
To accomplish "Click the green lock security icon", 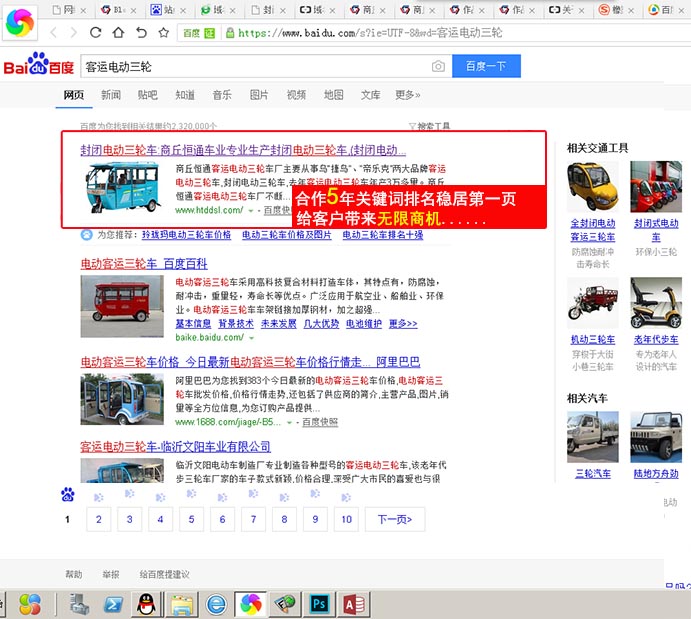I will (x=230, y=33).
